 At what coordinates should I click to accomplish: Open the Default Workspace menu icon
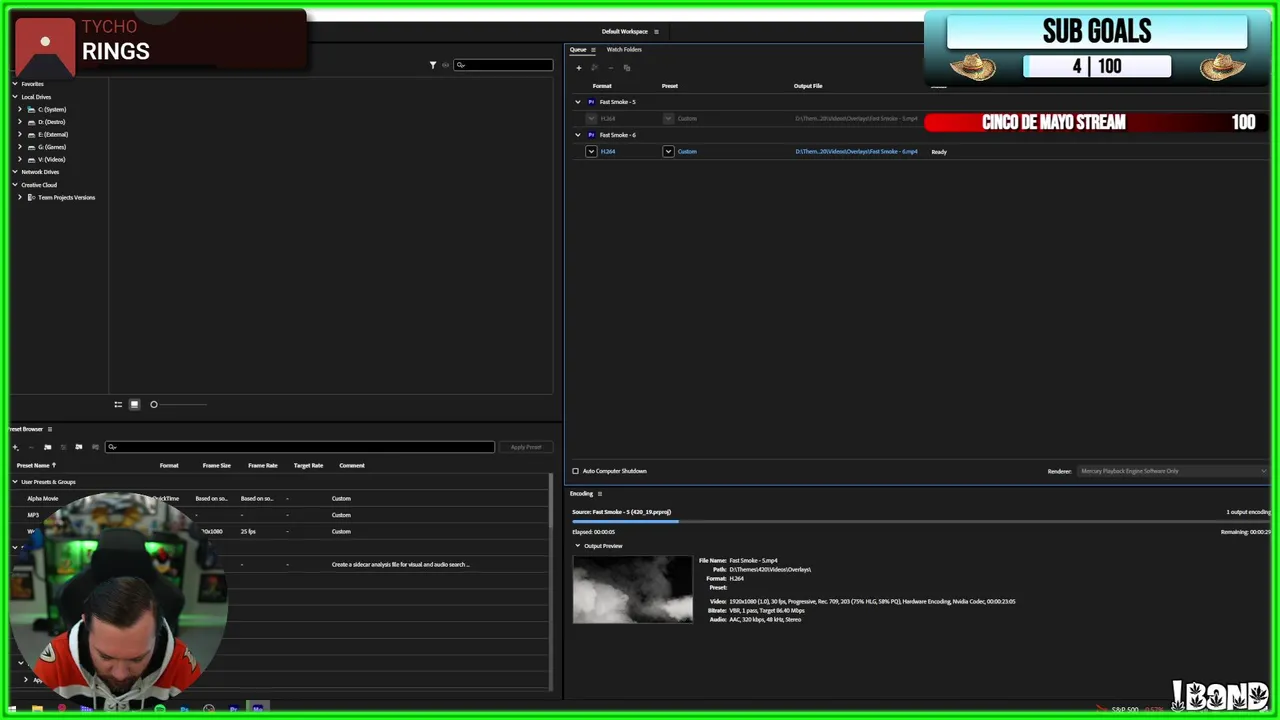pyautogui.click(x=656, y=32)
